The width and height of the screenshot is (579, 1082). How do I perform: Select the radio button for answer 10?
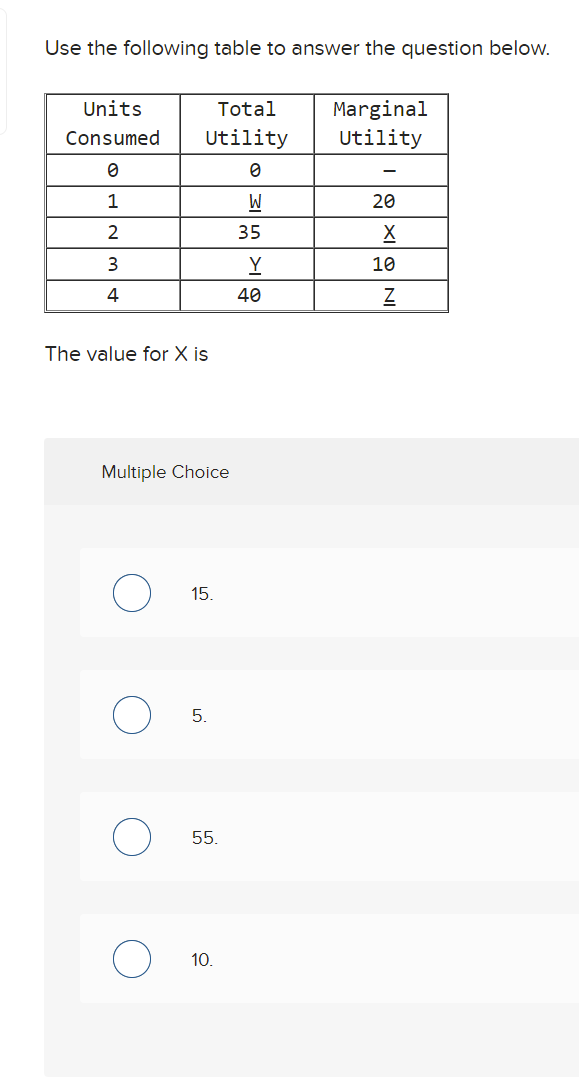tap(131, 959)
